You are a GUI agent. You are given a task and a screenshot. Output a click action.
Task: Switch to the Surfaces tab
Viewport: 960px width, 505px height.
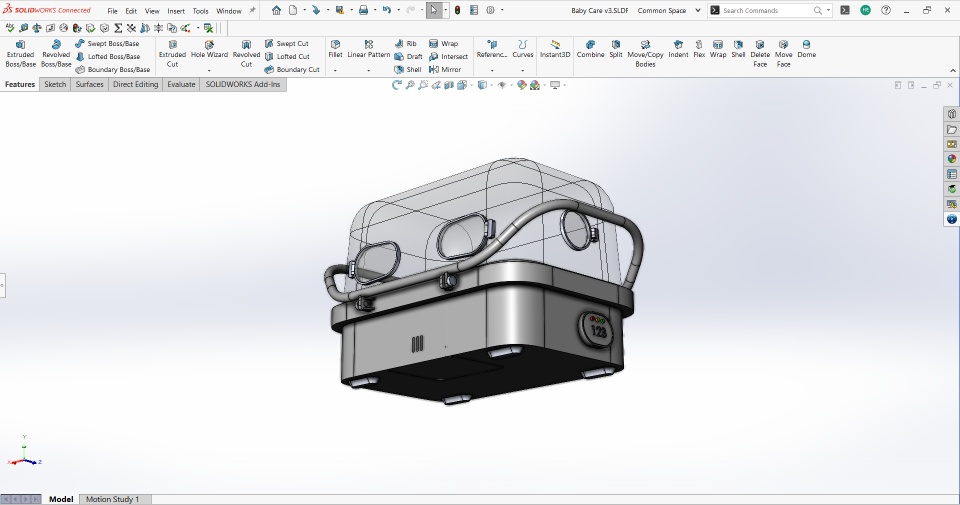click(x=89, y=85)
